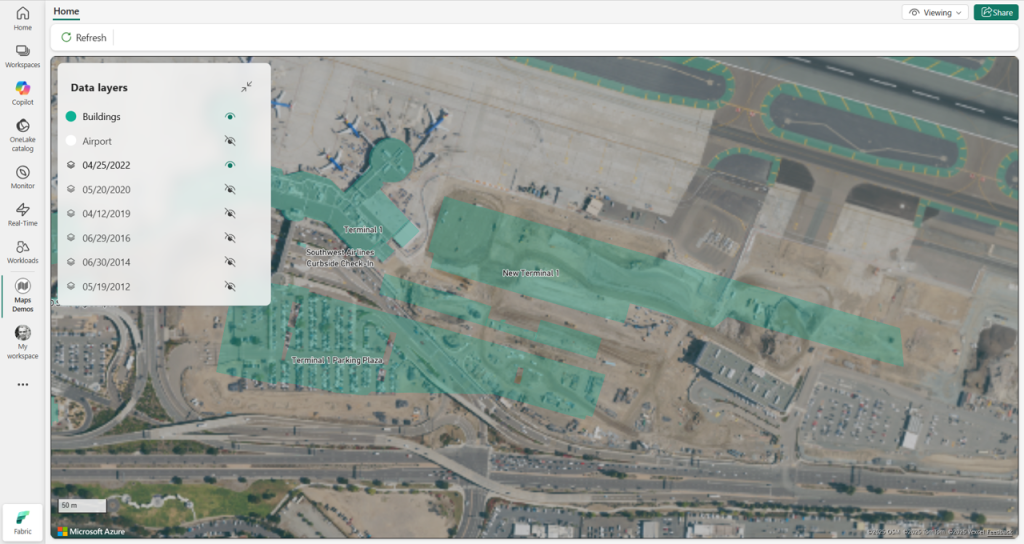Open My workspace avatar item

tap(22, 342)
